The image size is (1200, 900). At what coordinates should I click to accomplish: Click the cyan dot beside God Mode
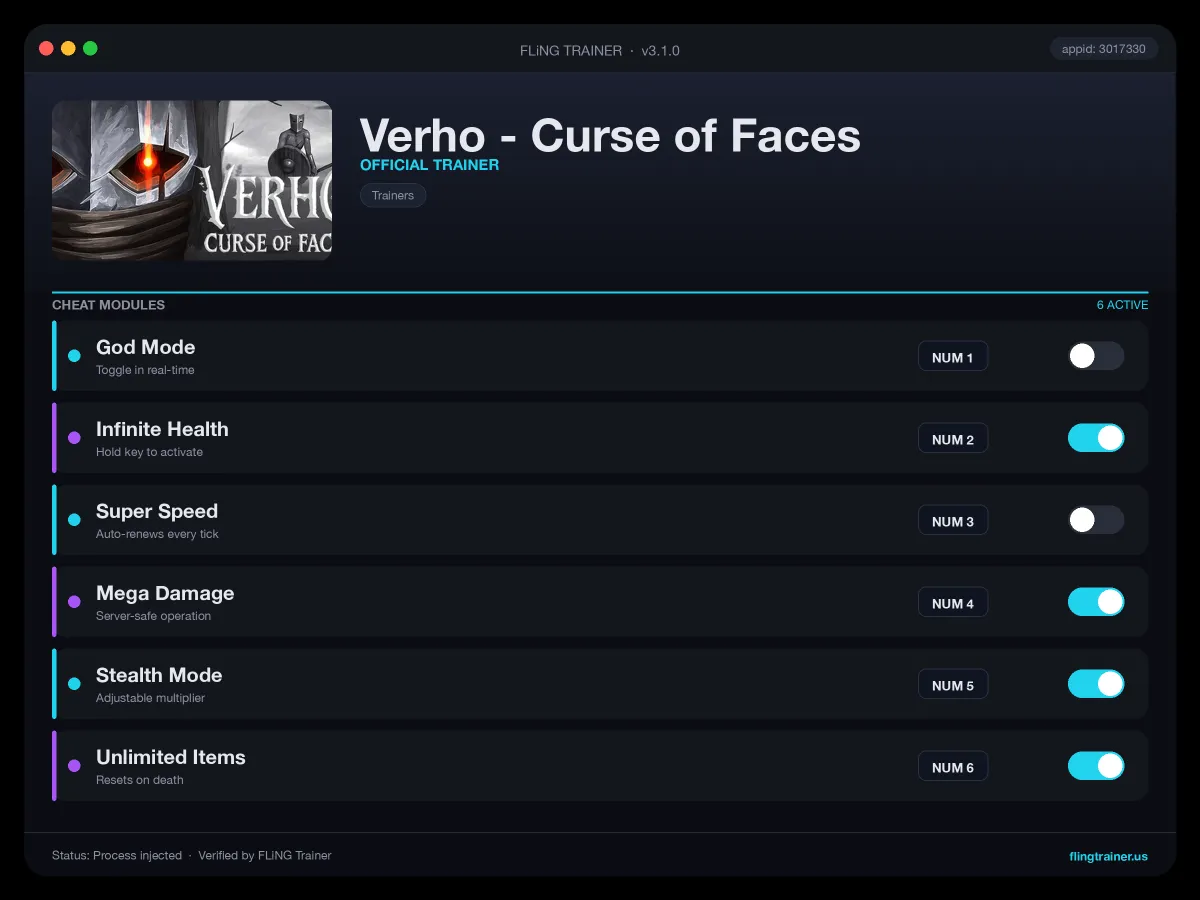coord(74,356)
